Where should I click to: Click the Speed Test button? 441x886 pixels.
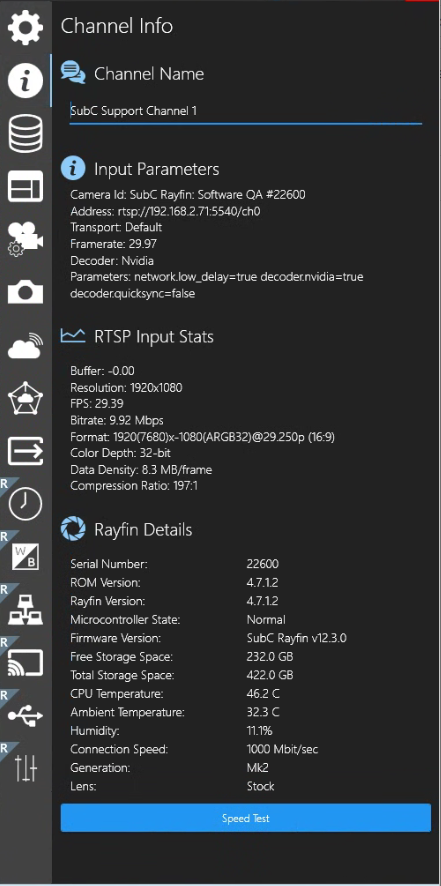(x=246, y=818)
